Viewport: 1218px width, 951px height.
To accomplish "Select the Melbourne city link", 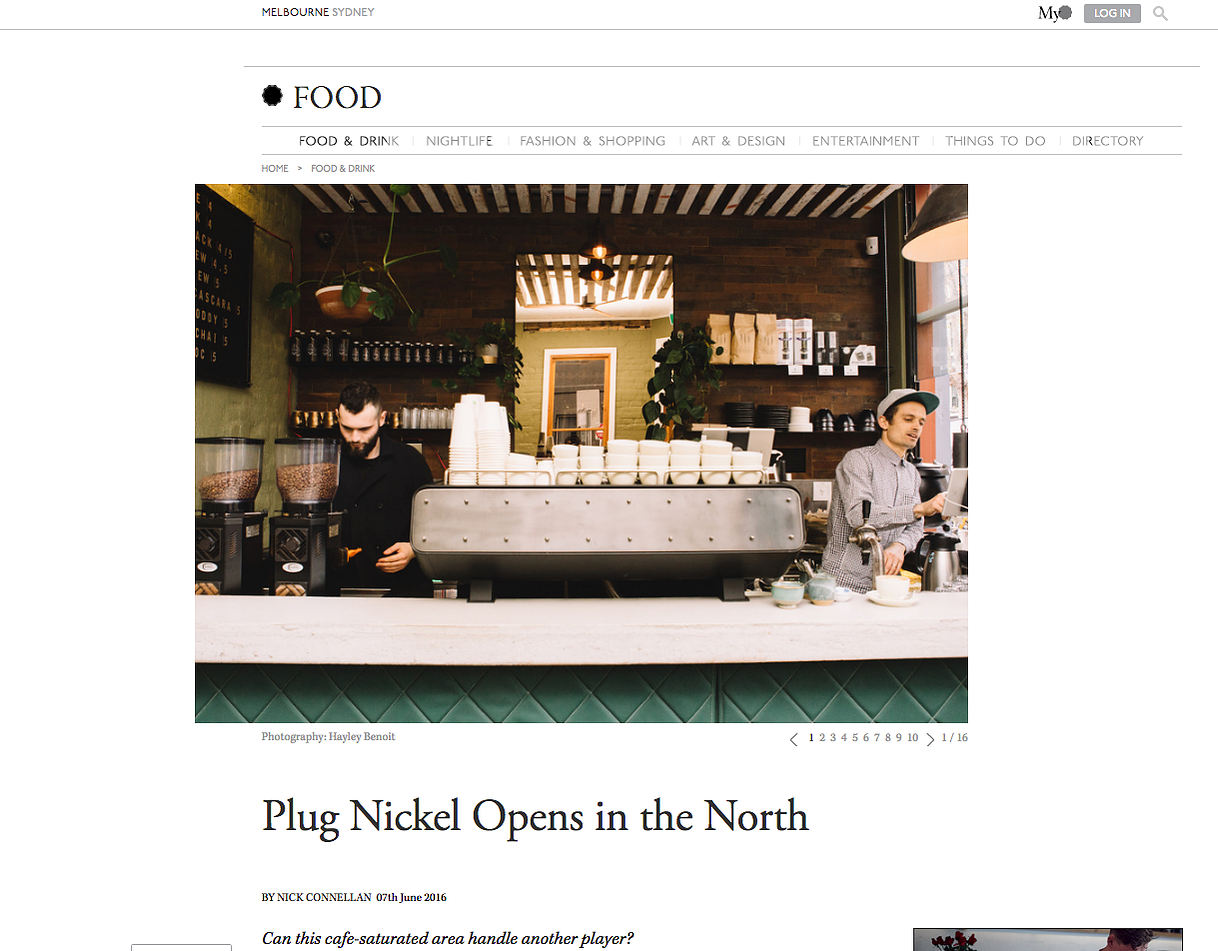I will pyautogui.click(x=295, y=12).
